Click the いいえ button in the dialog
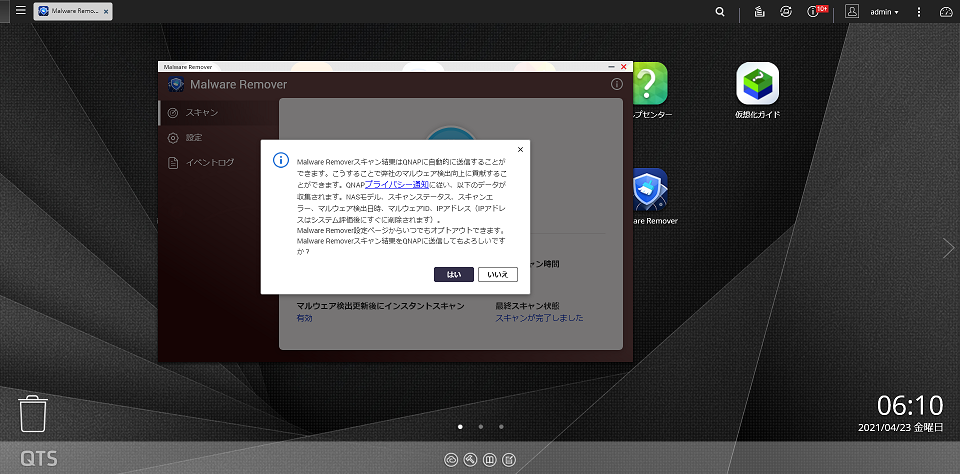The image size is (960, 474). pos(498,274)
